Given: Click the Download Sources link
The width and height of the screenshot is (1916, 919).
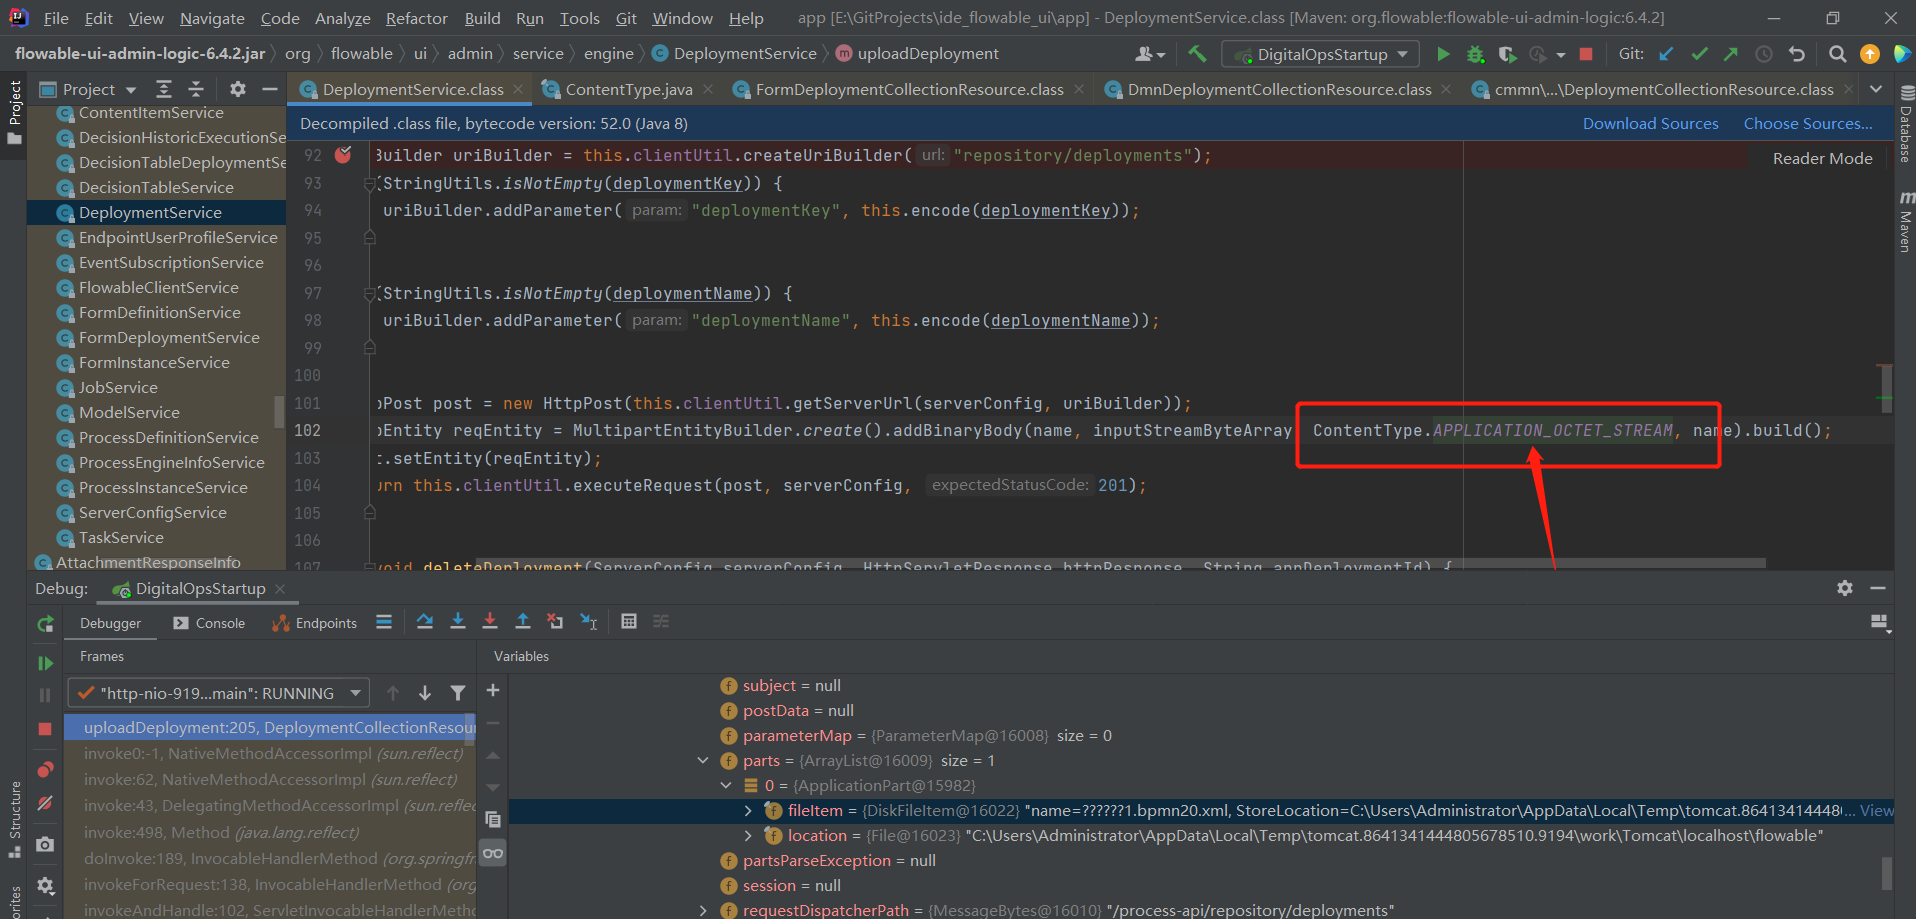Looking at the screenshot, I should pos(1650,123).
